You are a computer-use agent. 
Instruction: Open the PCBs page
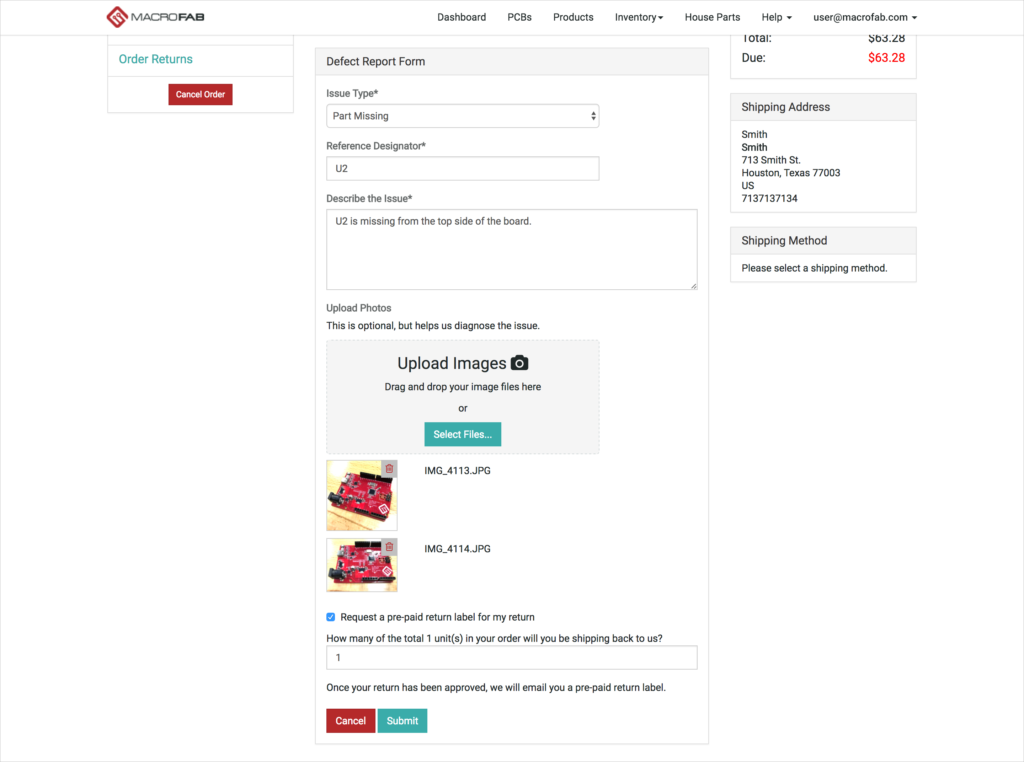(519, 17)
